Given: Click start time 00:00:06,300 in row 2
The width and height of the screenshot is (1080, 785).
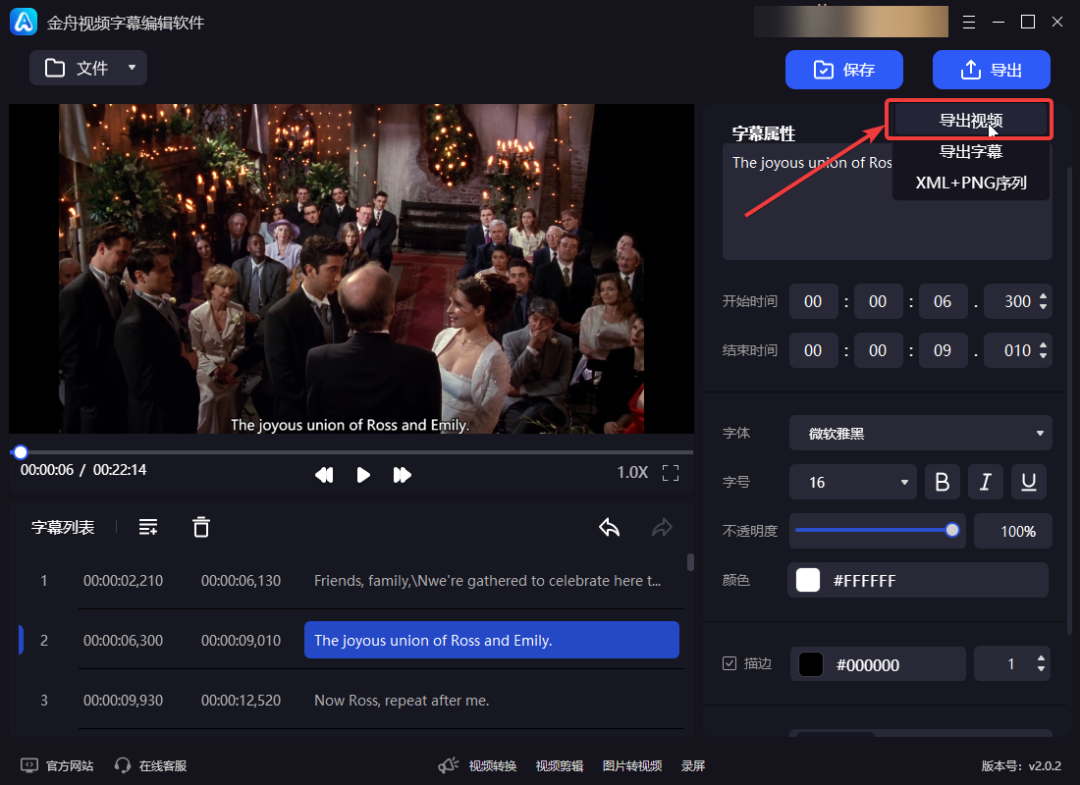Looking at the screenshot, I should (123, 640).
